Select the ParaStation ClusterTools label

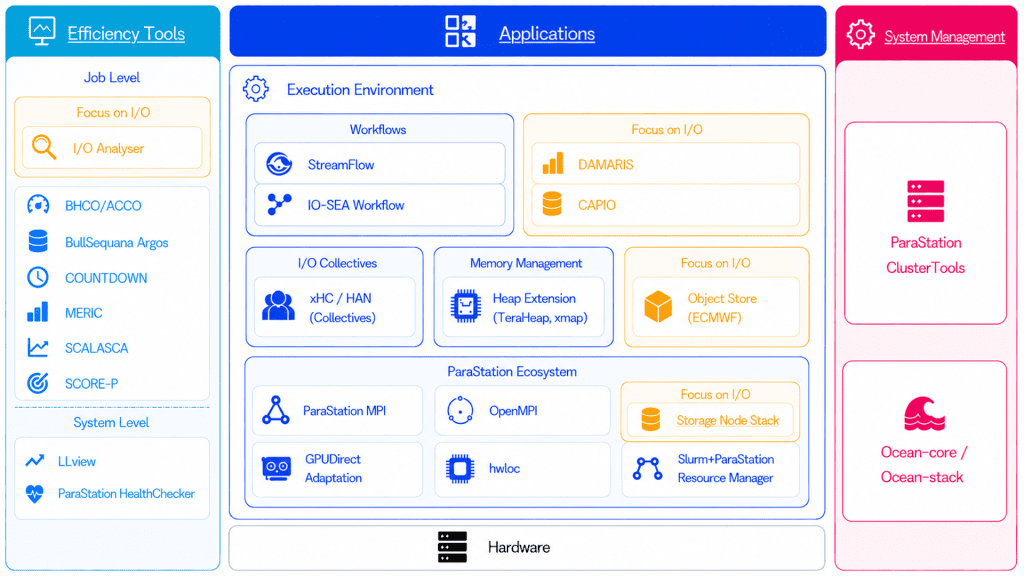(925, 255)
